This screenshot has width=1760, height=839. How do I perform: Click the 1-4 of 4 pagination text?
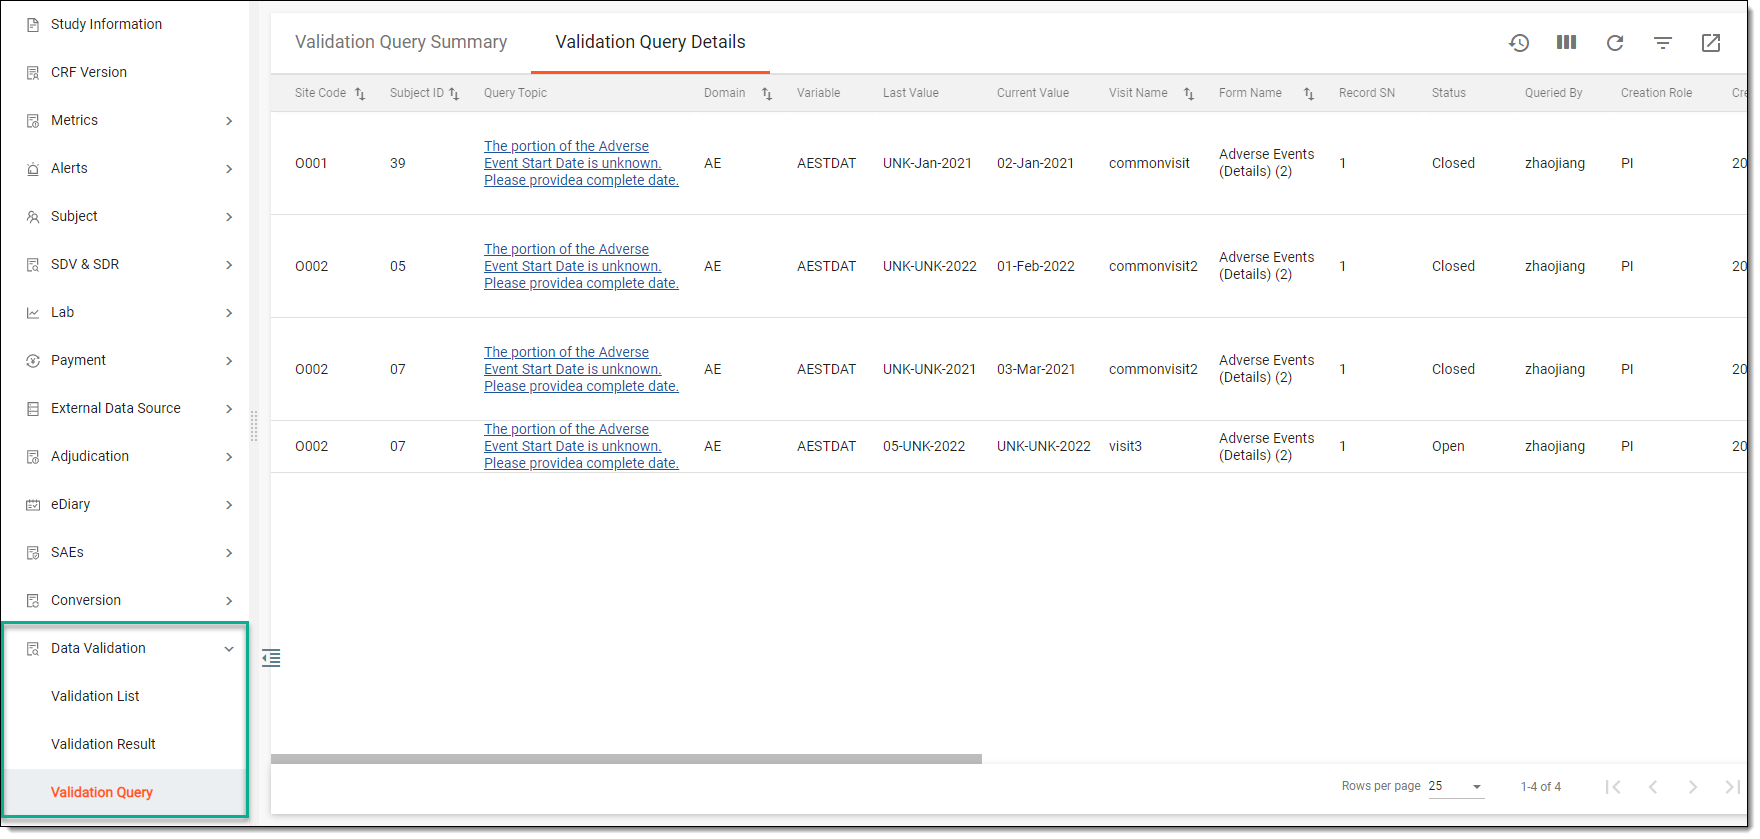(1540, 787)
